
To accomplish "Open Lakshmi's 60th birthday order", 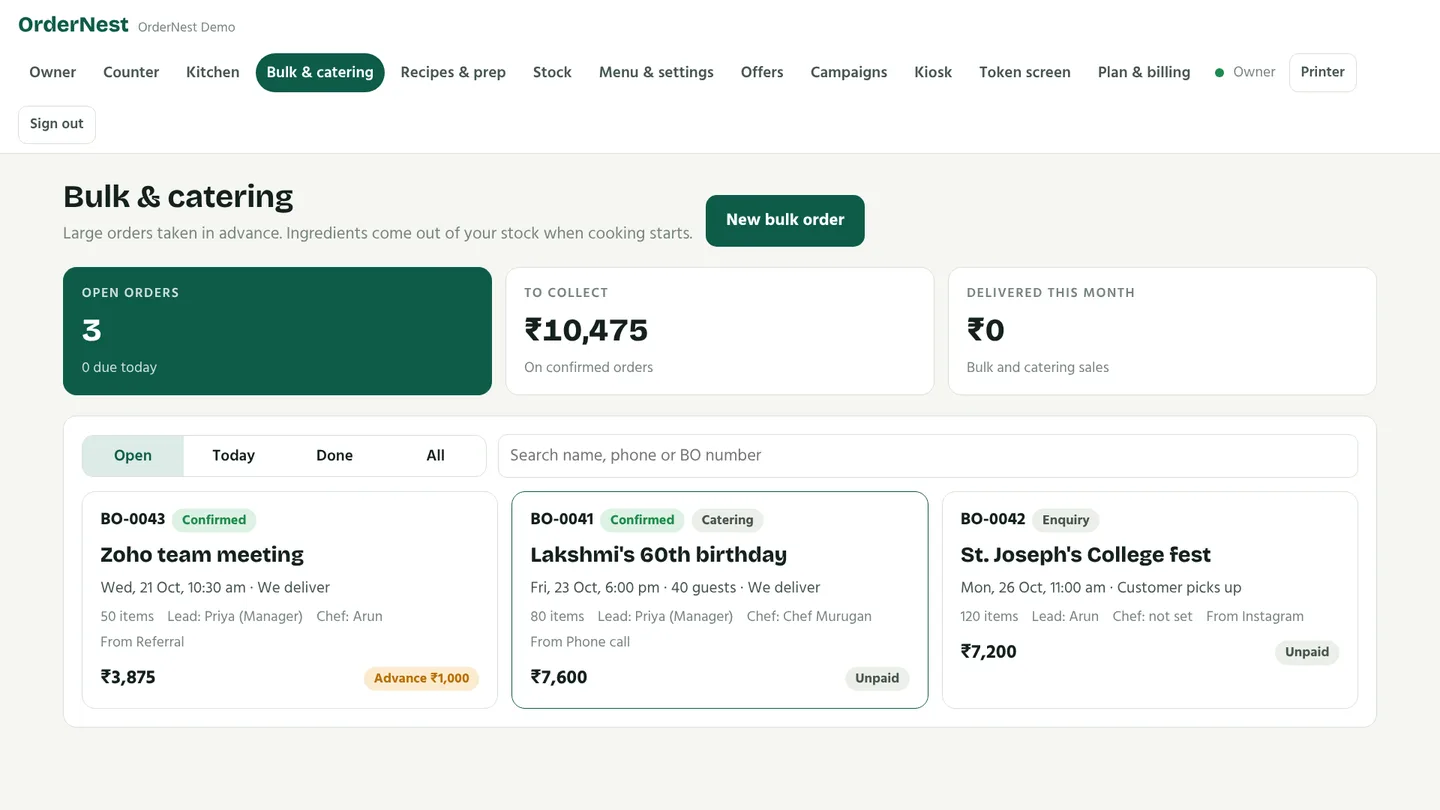I will pyautogui.click(x=720, y=600).
